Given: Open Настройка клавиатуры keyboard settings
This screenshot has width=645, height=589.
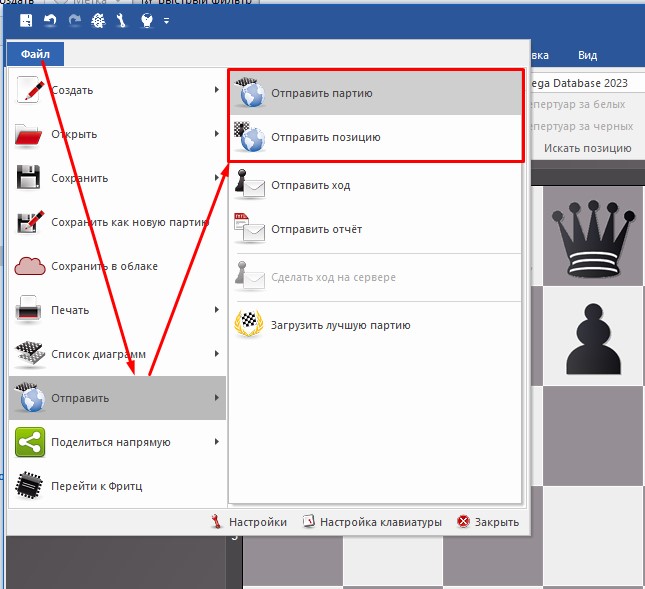Looking at the screenshot, I should pos(371,522).
